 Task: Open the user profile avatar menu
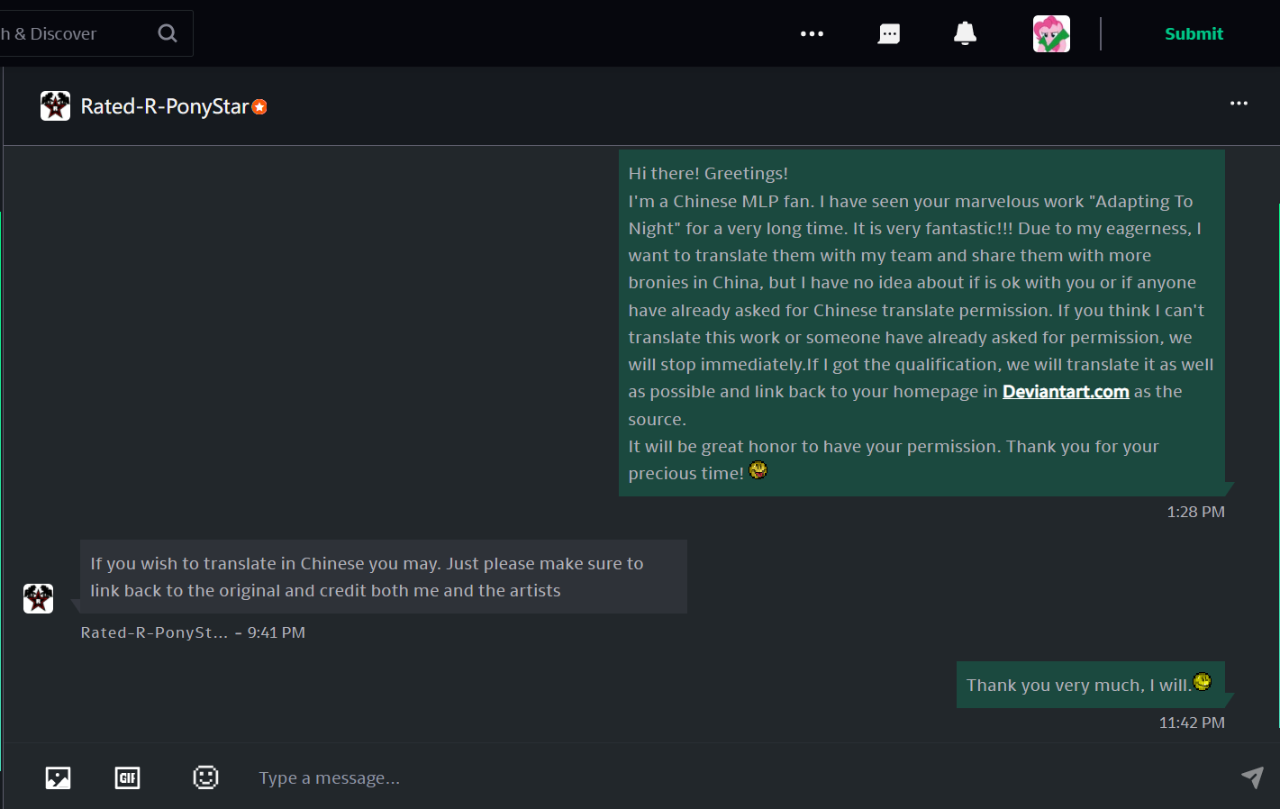[1051, 34]
